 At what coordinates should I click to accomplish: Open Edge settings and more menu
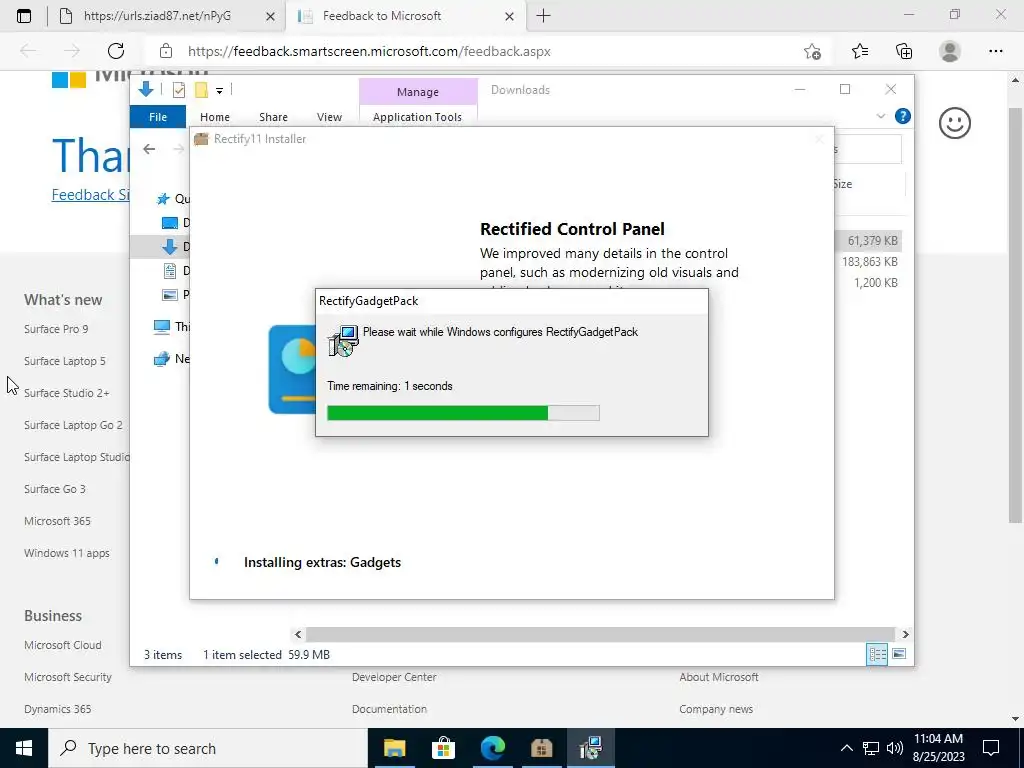pos(995,51)
